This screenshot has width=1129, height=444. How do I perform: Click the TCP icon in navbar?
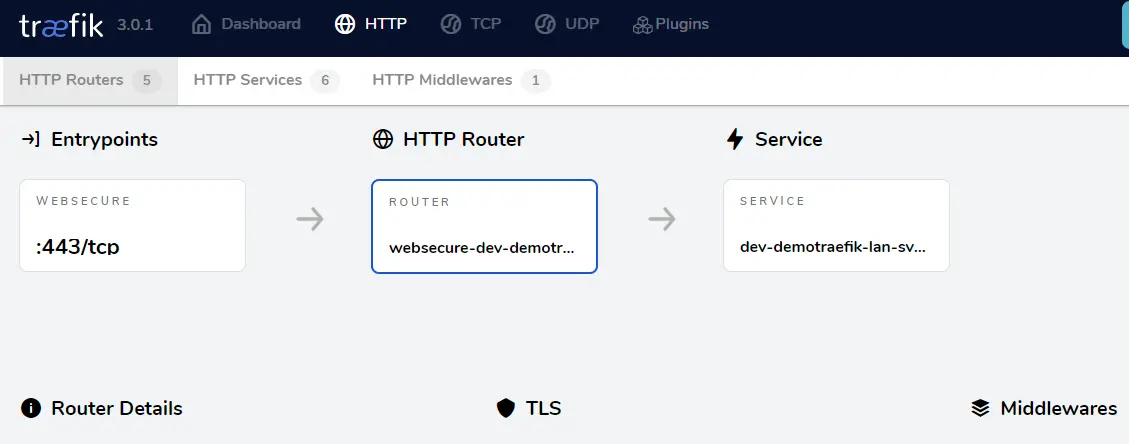[x=451, y=24]
